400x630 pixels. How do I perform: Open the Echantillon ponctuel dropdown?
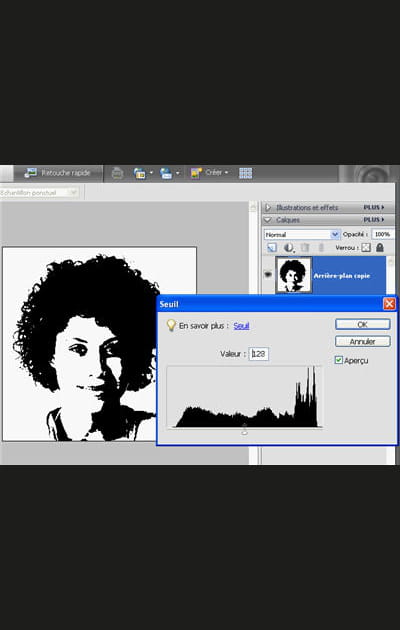[x=39, y=193]
